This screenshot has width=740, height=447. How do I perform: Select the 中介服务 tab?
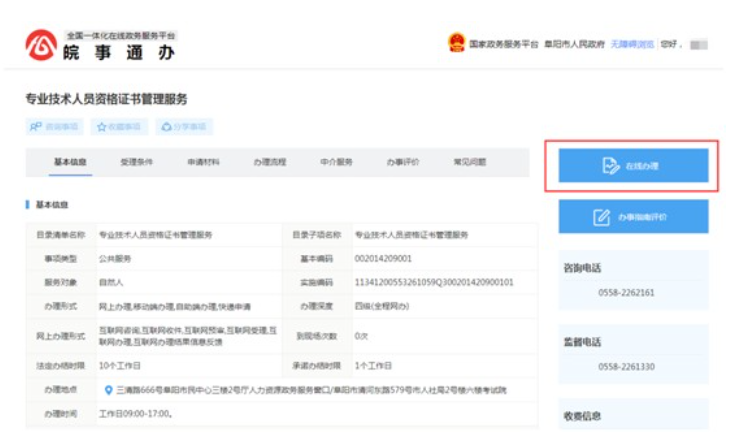click(336, 162)
